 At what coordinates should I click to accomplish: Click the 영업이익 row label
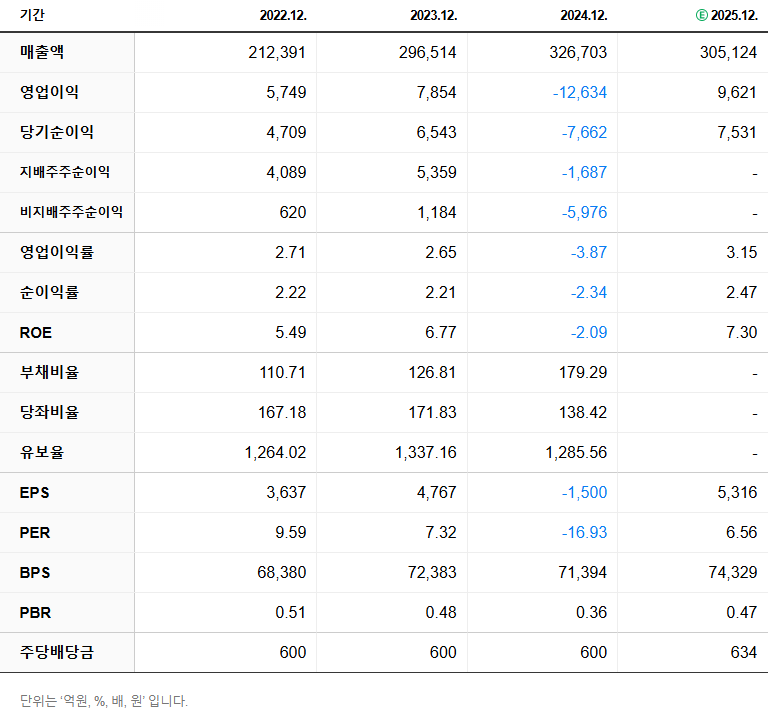49,92
